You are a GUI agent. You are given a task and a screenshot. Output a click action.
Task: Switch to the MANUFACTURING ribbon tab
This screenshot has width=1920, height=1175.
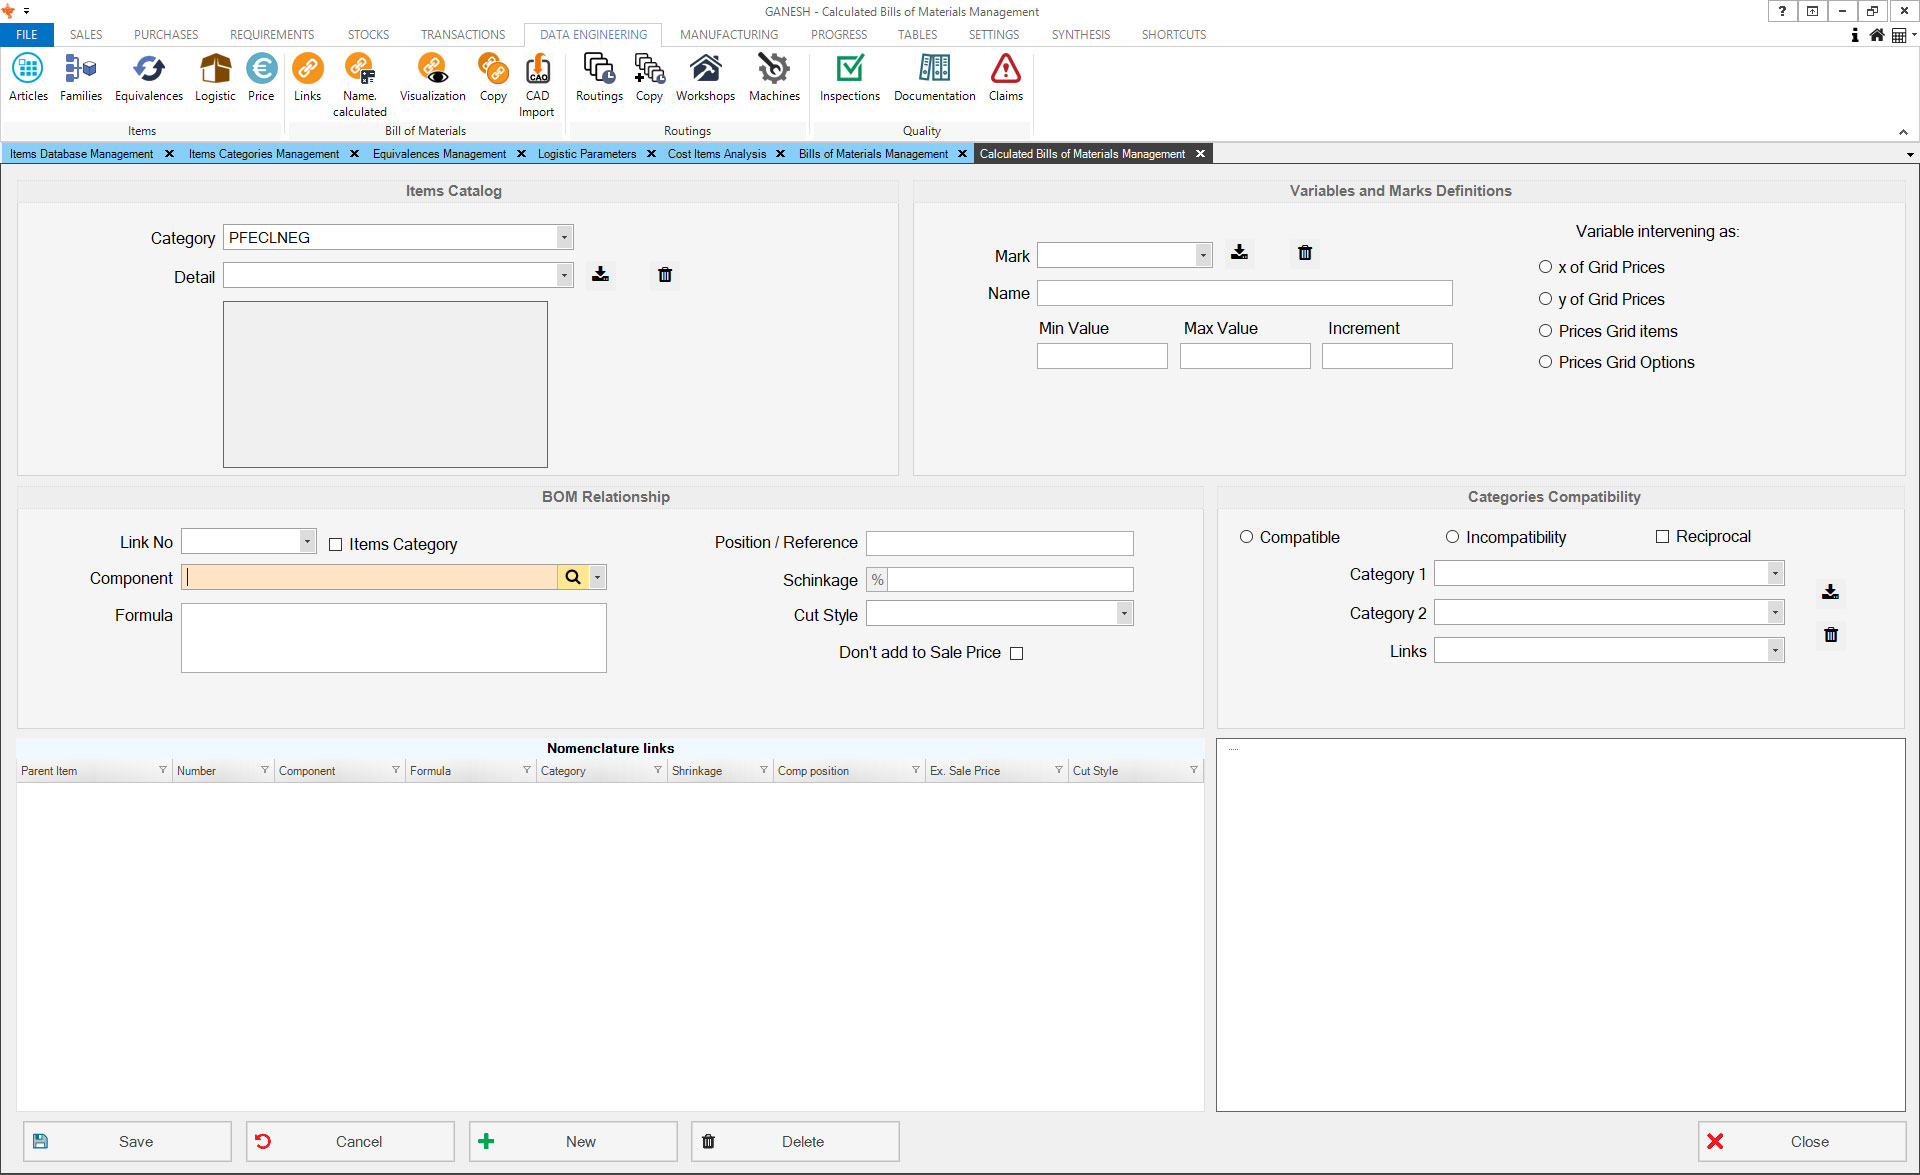[728, 34]
